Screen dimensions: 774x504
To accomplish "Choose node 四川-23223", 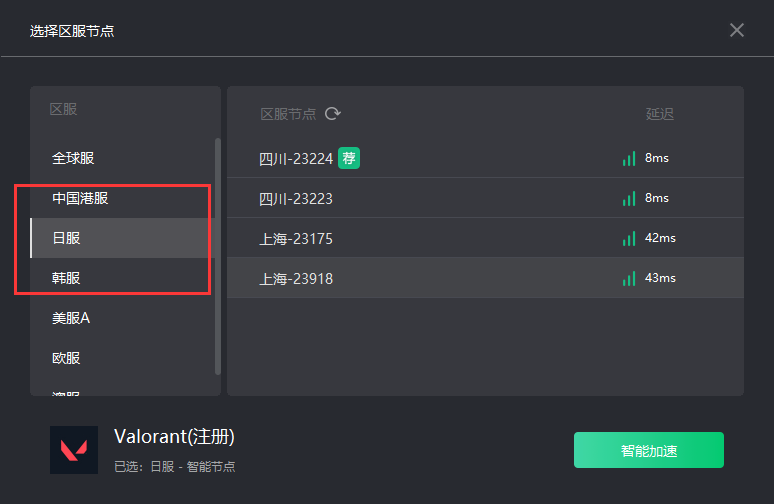I will pyautogui.click(x=295, y=198).
